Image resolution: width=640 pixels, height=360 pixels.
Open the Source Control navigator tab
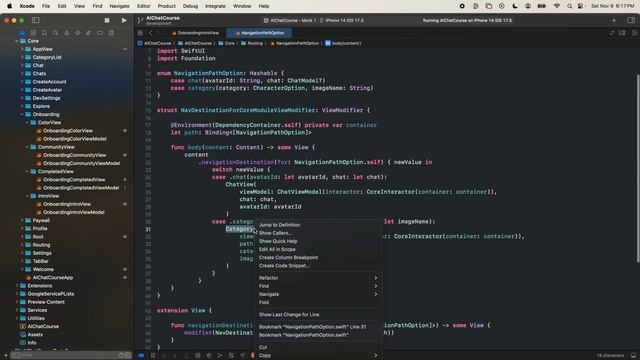click(33, 33)
